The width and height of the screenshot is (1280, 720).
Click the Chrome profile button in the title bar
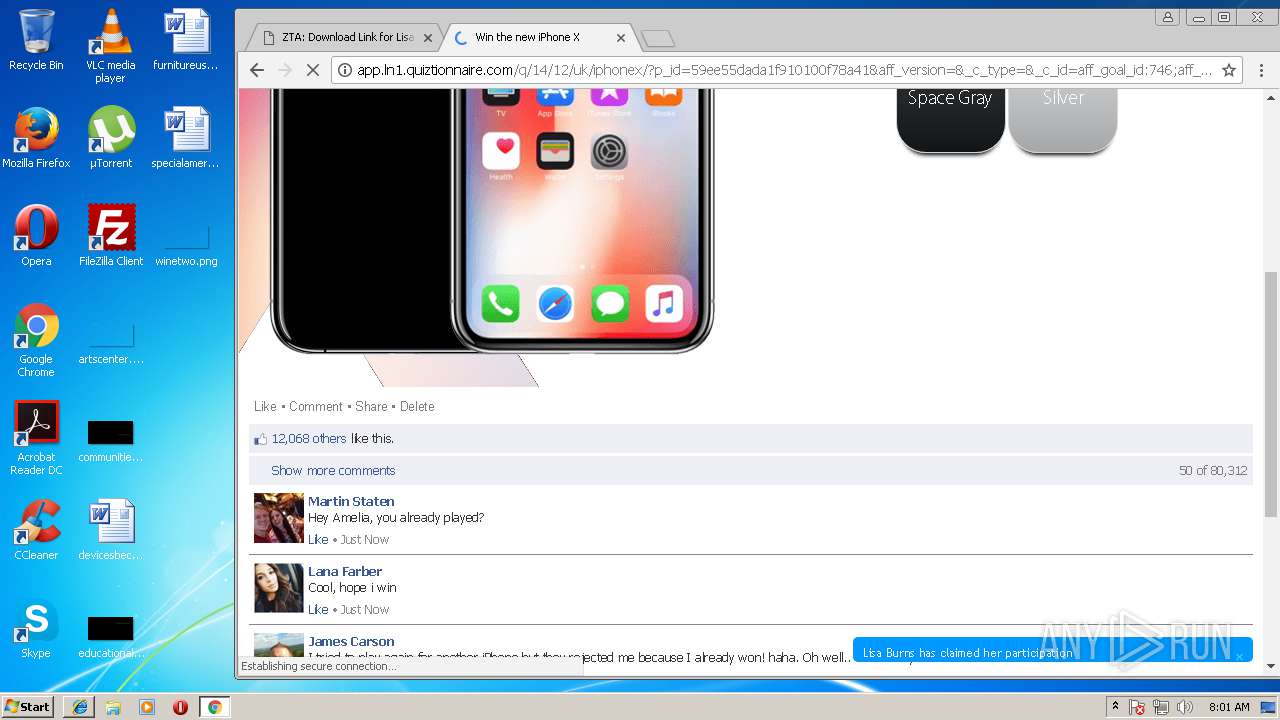pyautogui.click(x=1167, y=17)
